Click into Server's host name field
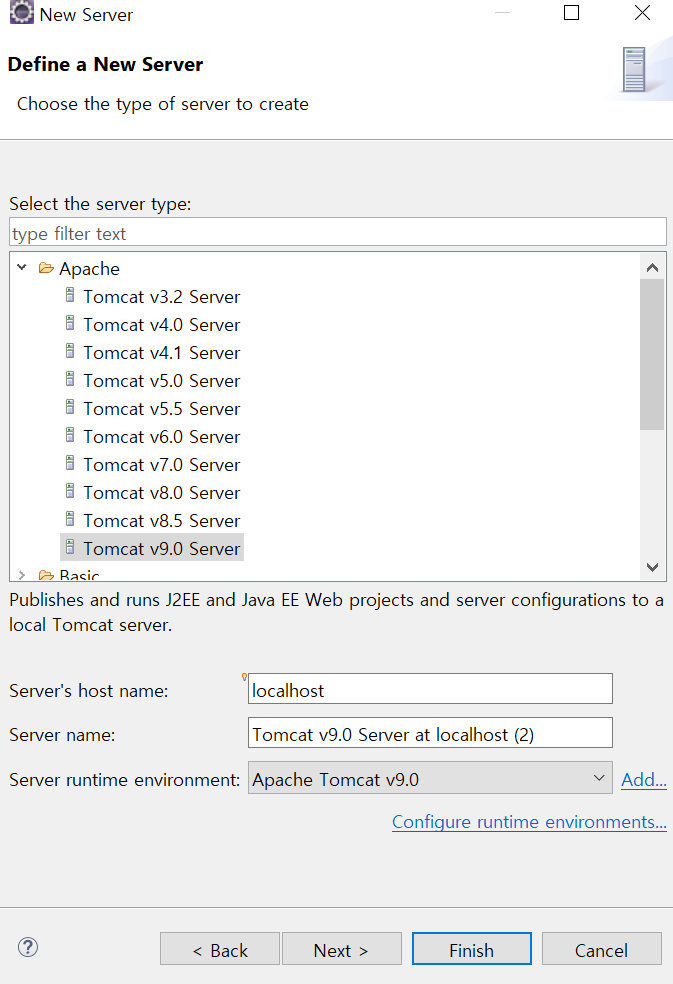 tap(430, 689)
